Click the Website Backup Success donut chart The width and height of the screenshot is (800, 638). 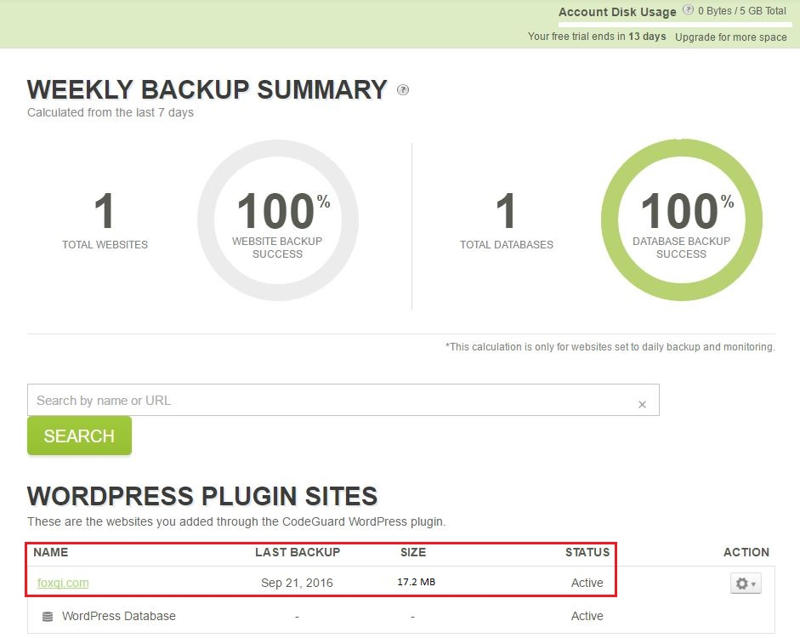277,221
